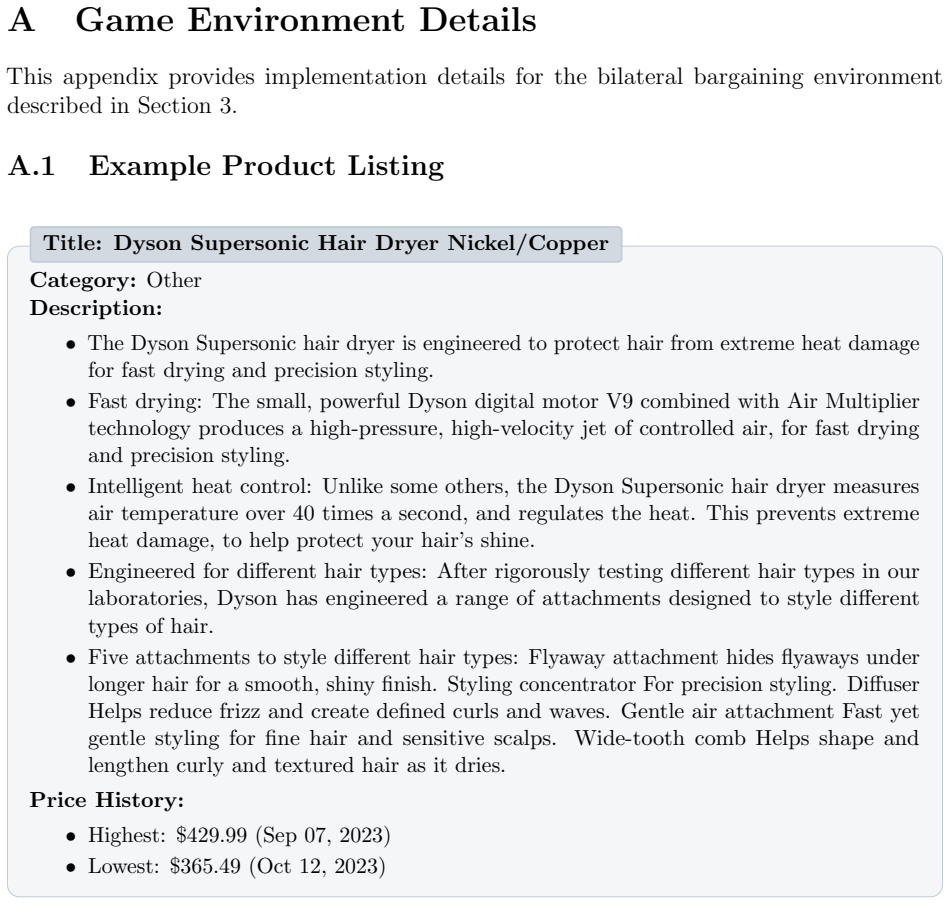Screen dimensions: 949x904
Task: Click the bullet before 'Lowest' price
Action: [71, 868]
